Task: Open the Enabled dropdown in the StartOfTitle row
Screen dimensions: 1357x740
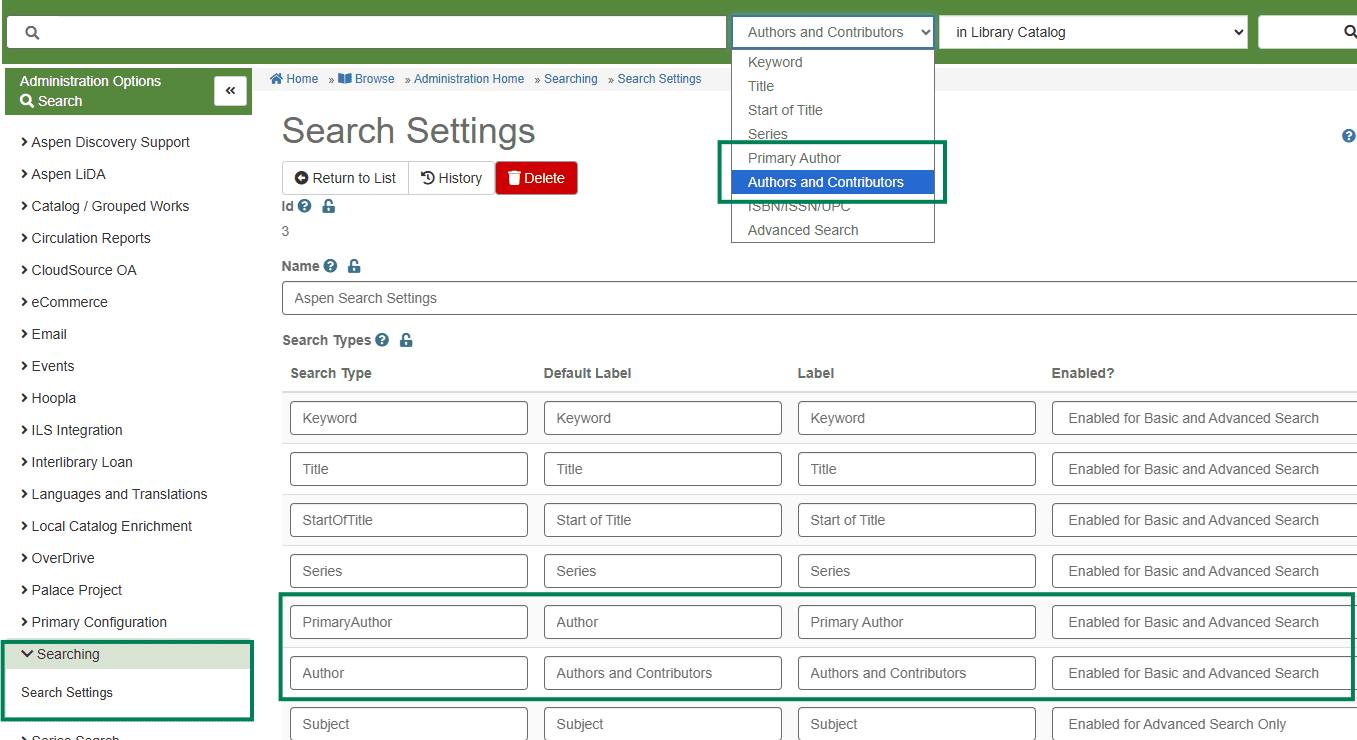Action: 1204,520
